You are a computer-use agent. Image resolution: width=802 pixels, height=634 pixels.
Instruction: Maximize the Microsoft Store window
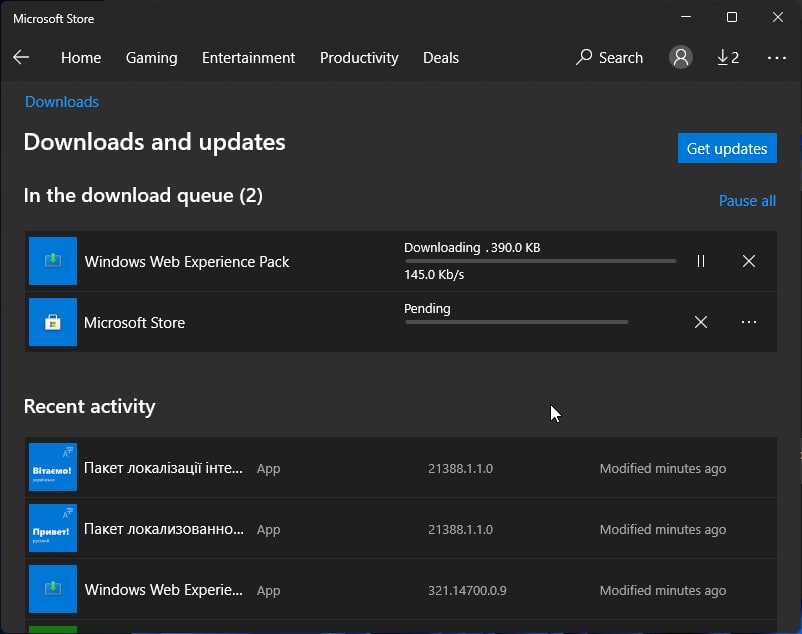pyautogui.click(x=732, y=17)
